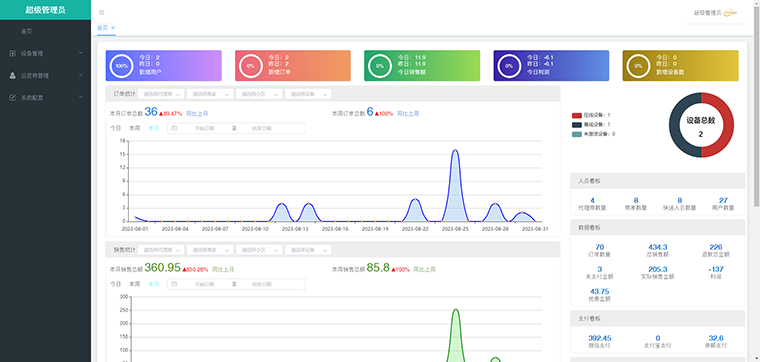
Task: Click the 系统配置 edit icon in sidebar
Action: coord(13,97)
